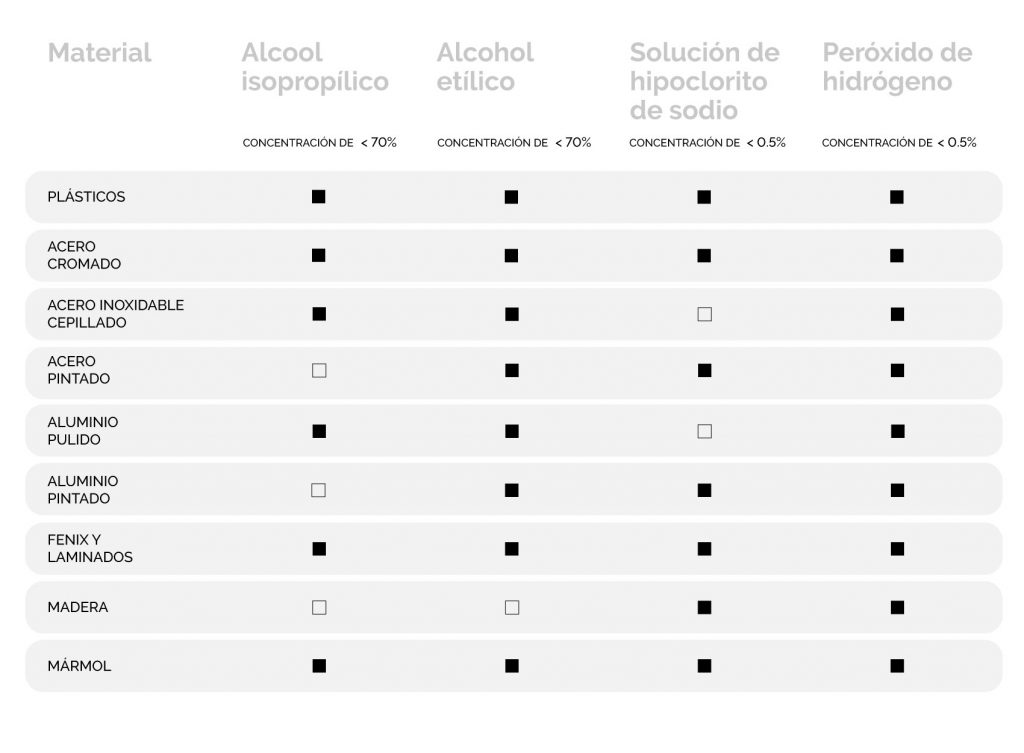Click empty box for Acero Pintado isopropílico
This screenshot has height=753, width=1024.
[319, 370]
